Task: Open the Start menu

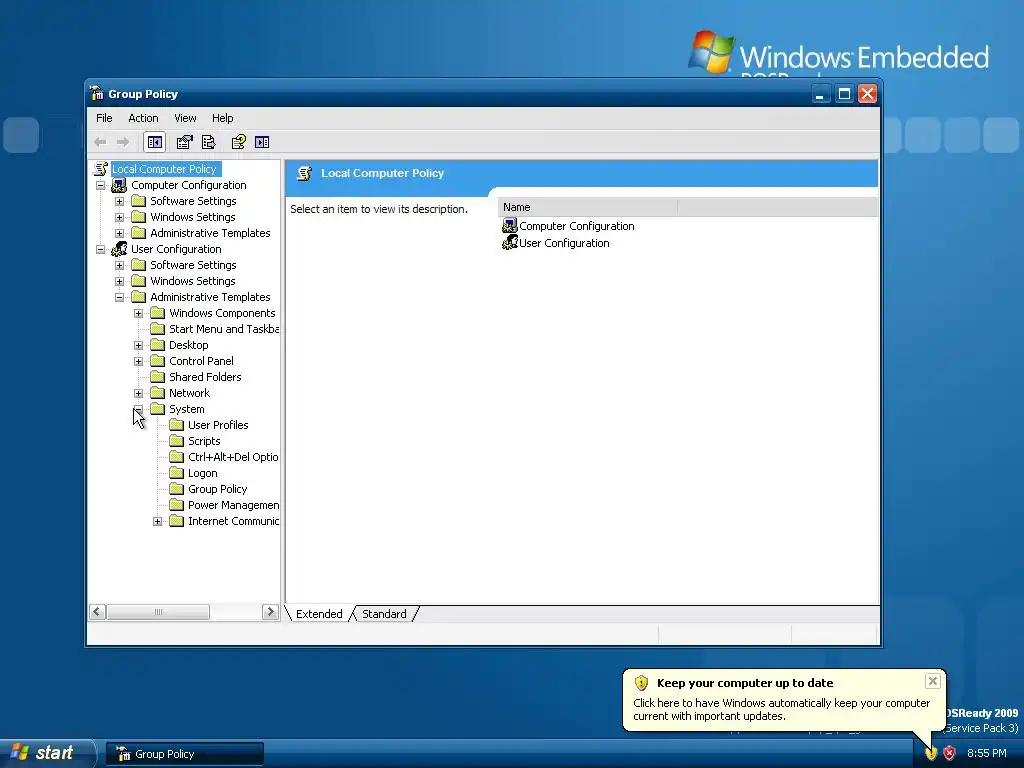Action: point(46,753)
